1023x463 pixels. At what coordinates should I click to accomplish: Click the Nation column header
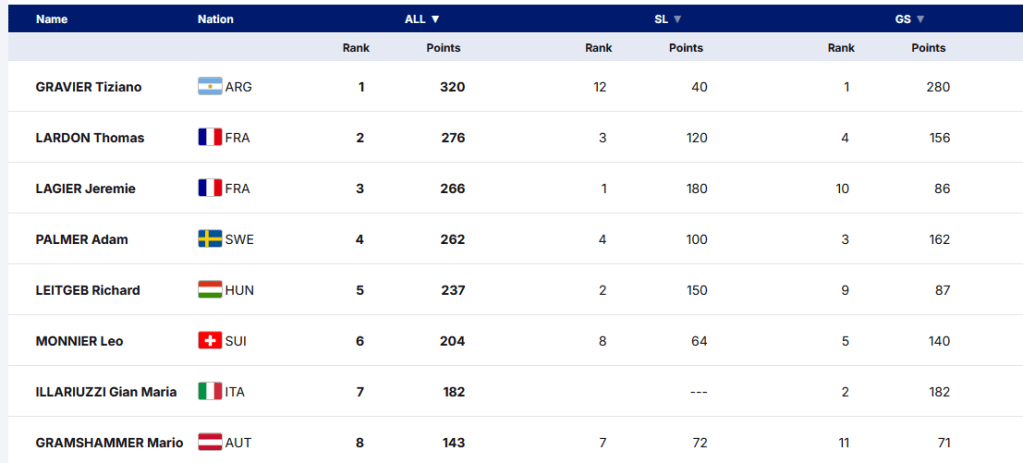pyautogui.click(x=215, y=19)
